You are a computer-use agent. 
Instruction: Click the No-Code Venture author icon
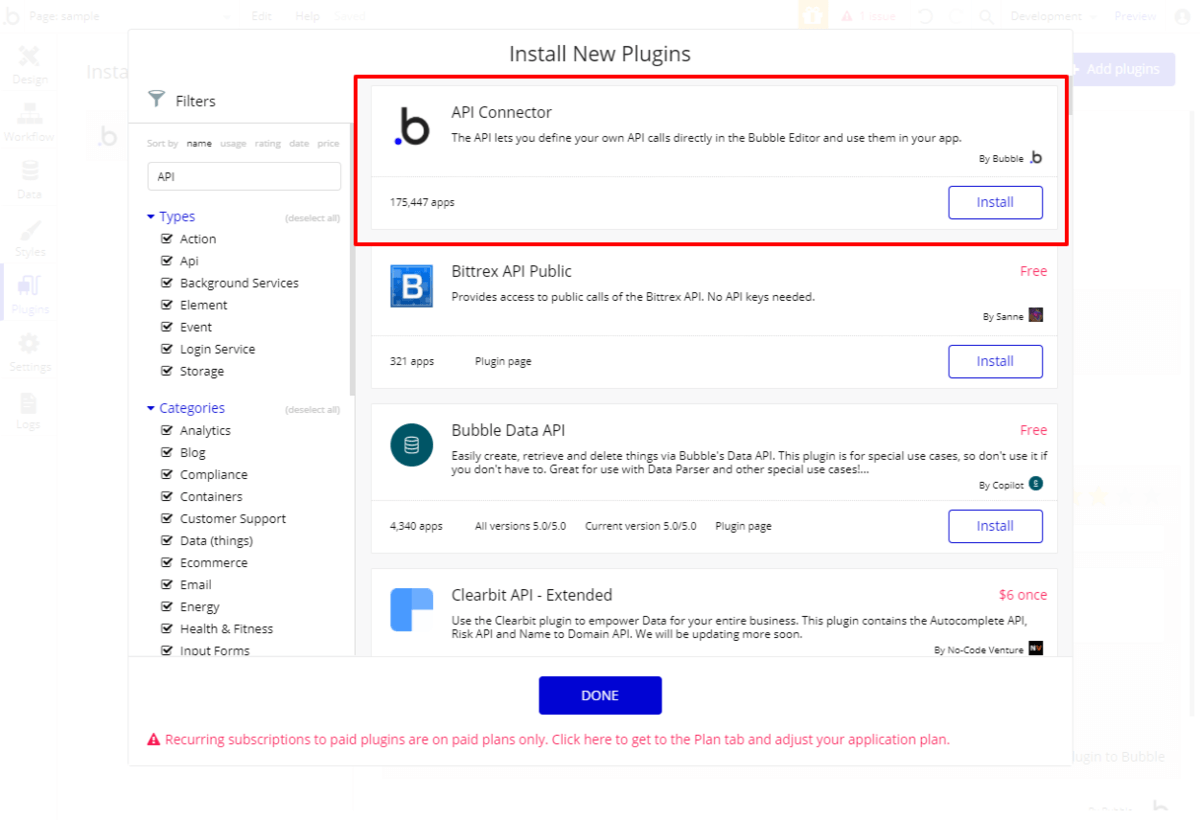1036,649
